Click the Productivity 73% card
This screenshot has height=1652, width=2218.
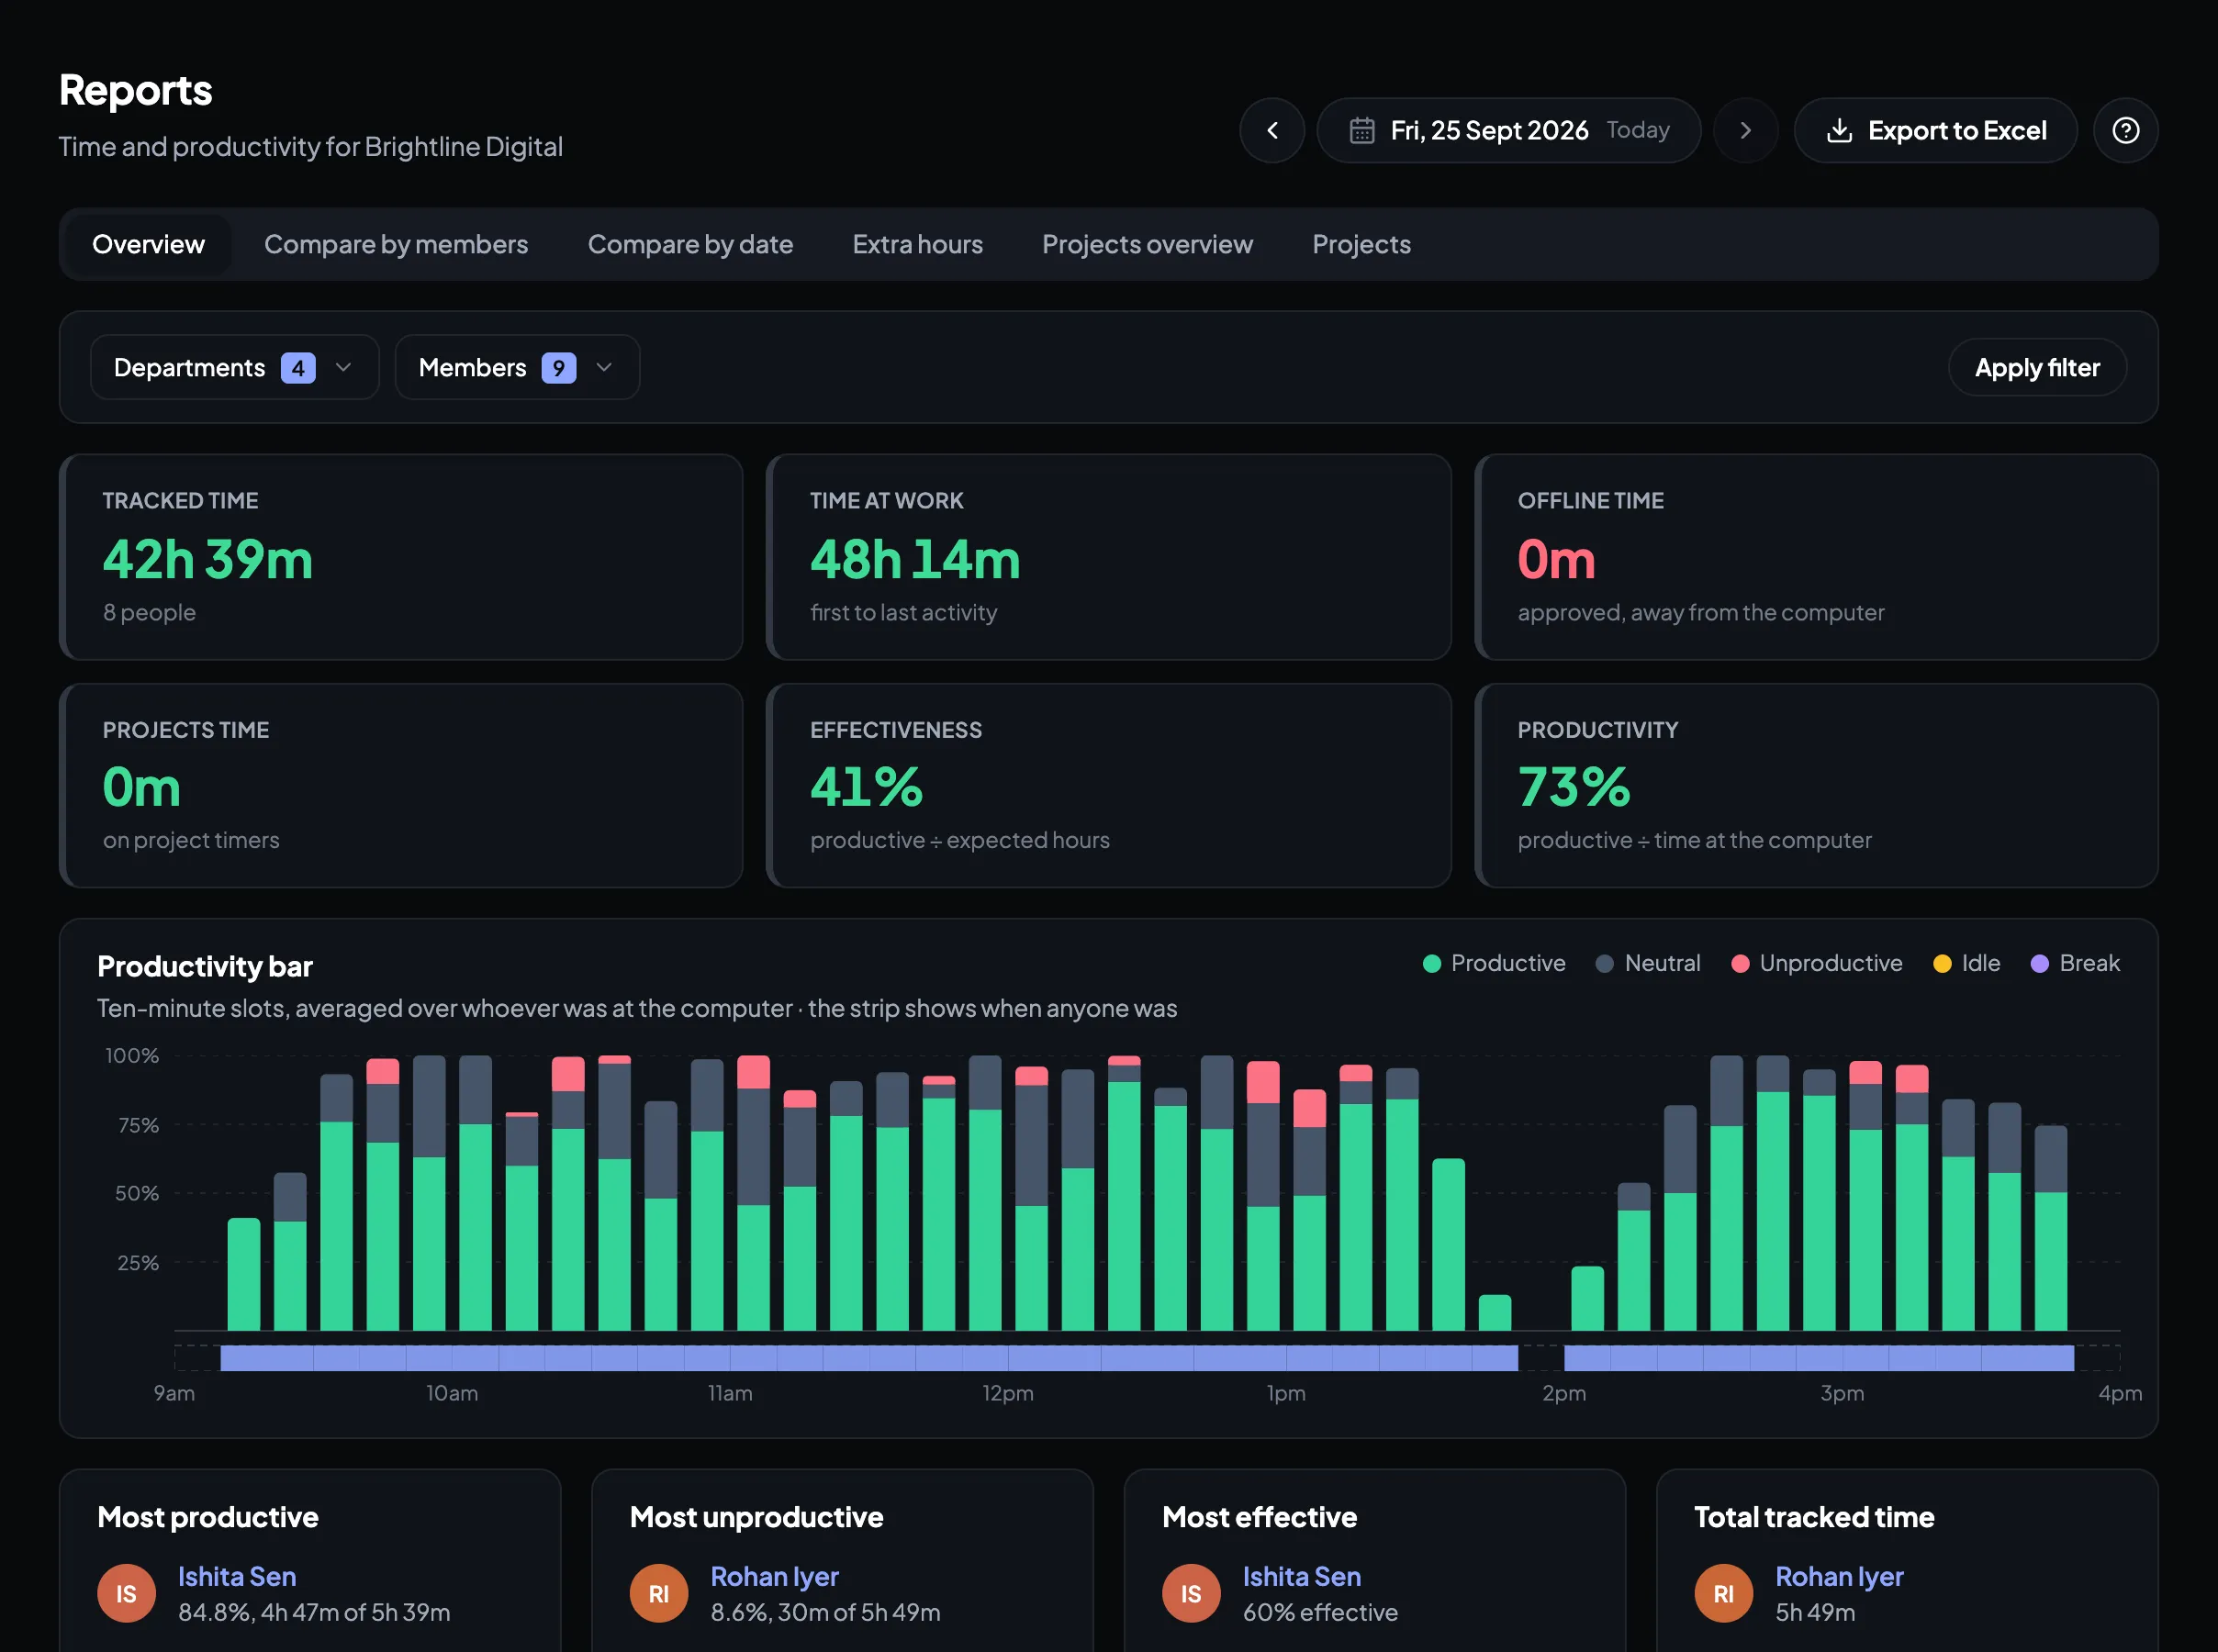(x=1816, y=785)
